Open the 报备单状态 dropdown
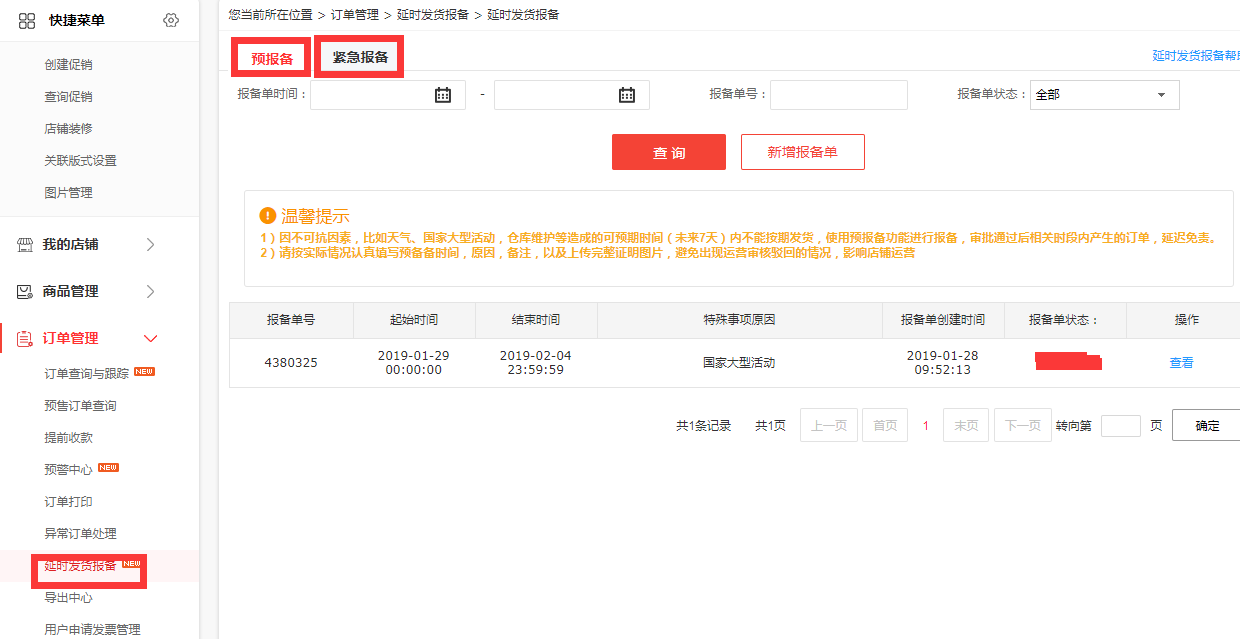This screenshot has height=639, width=1240. (x=1104, y=95)
